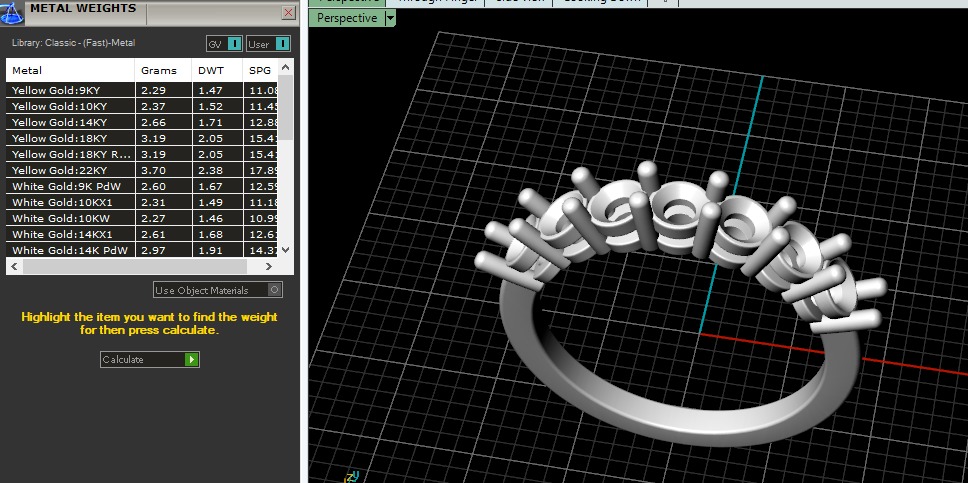Click the 2.66 grams cell
The width and height of the screenshot is (968, 483).
163,122
